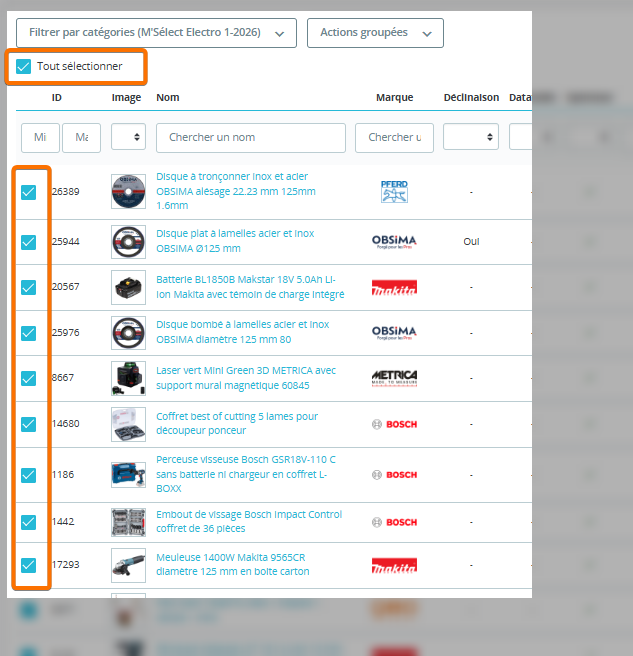This screenshot has width=633, height=656.
Task: Open the Déclinaison filter select
Action: click(471, 136)
